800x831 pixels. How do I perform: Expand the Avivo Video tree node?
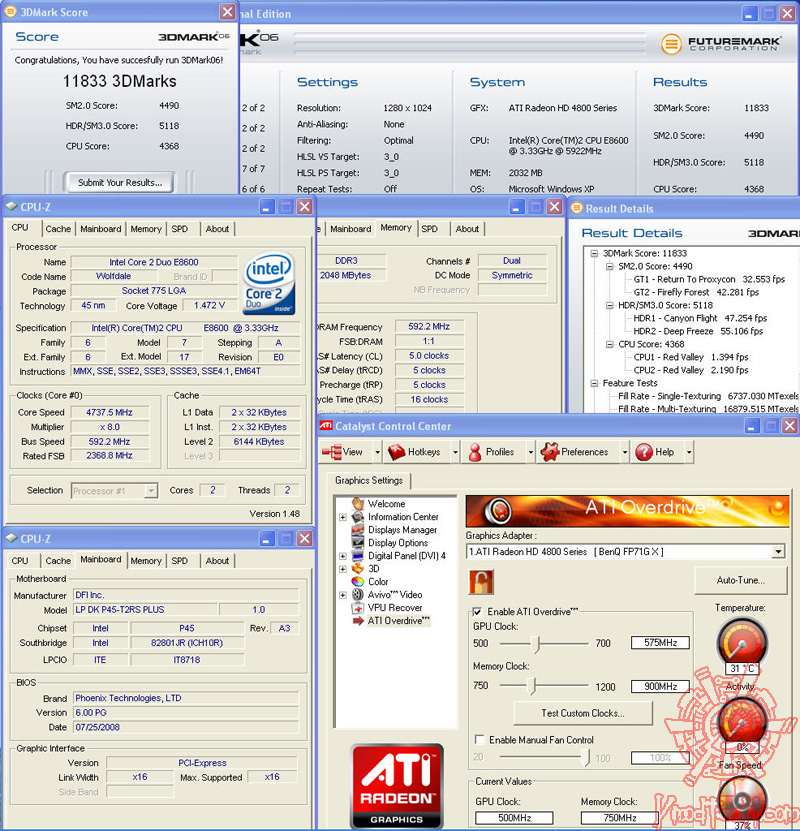pos(343,595)
